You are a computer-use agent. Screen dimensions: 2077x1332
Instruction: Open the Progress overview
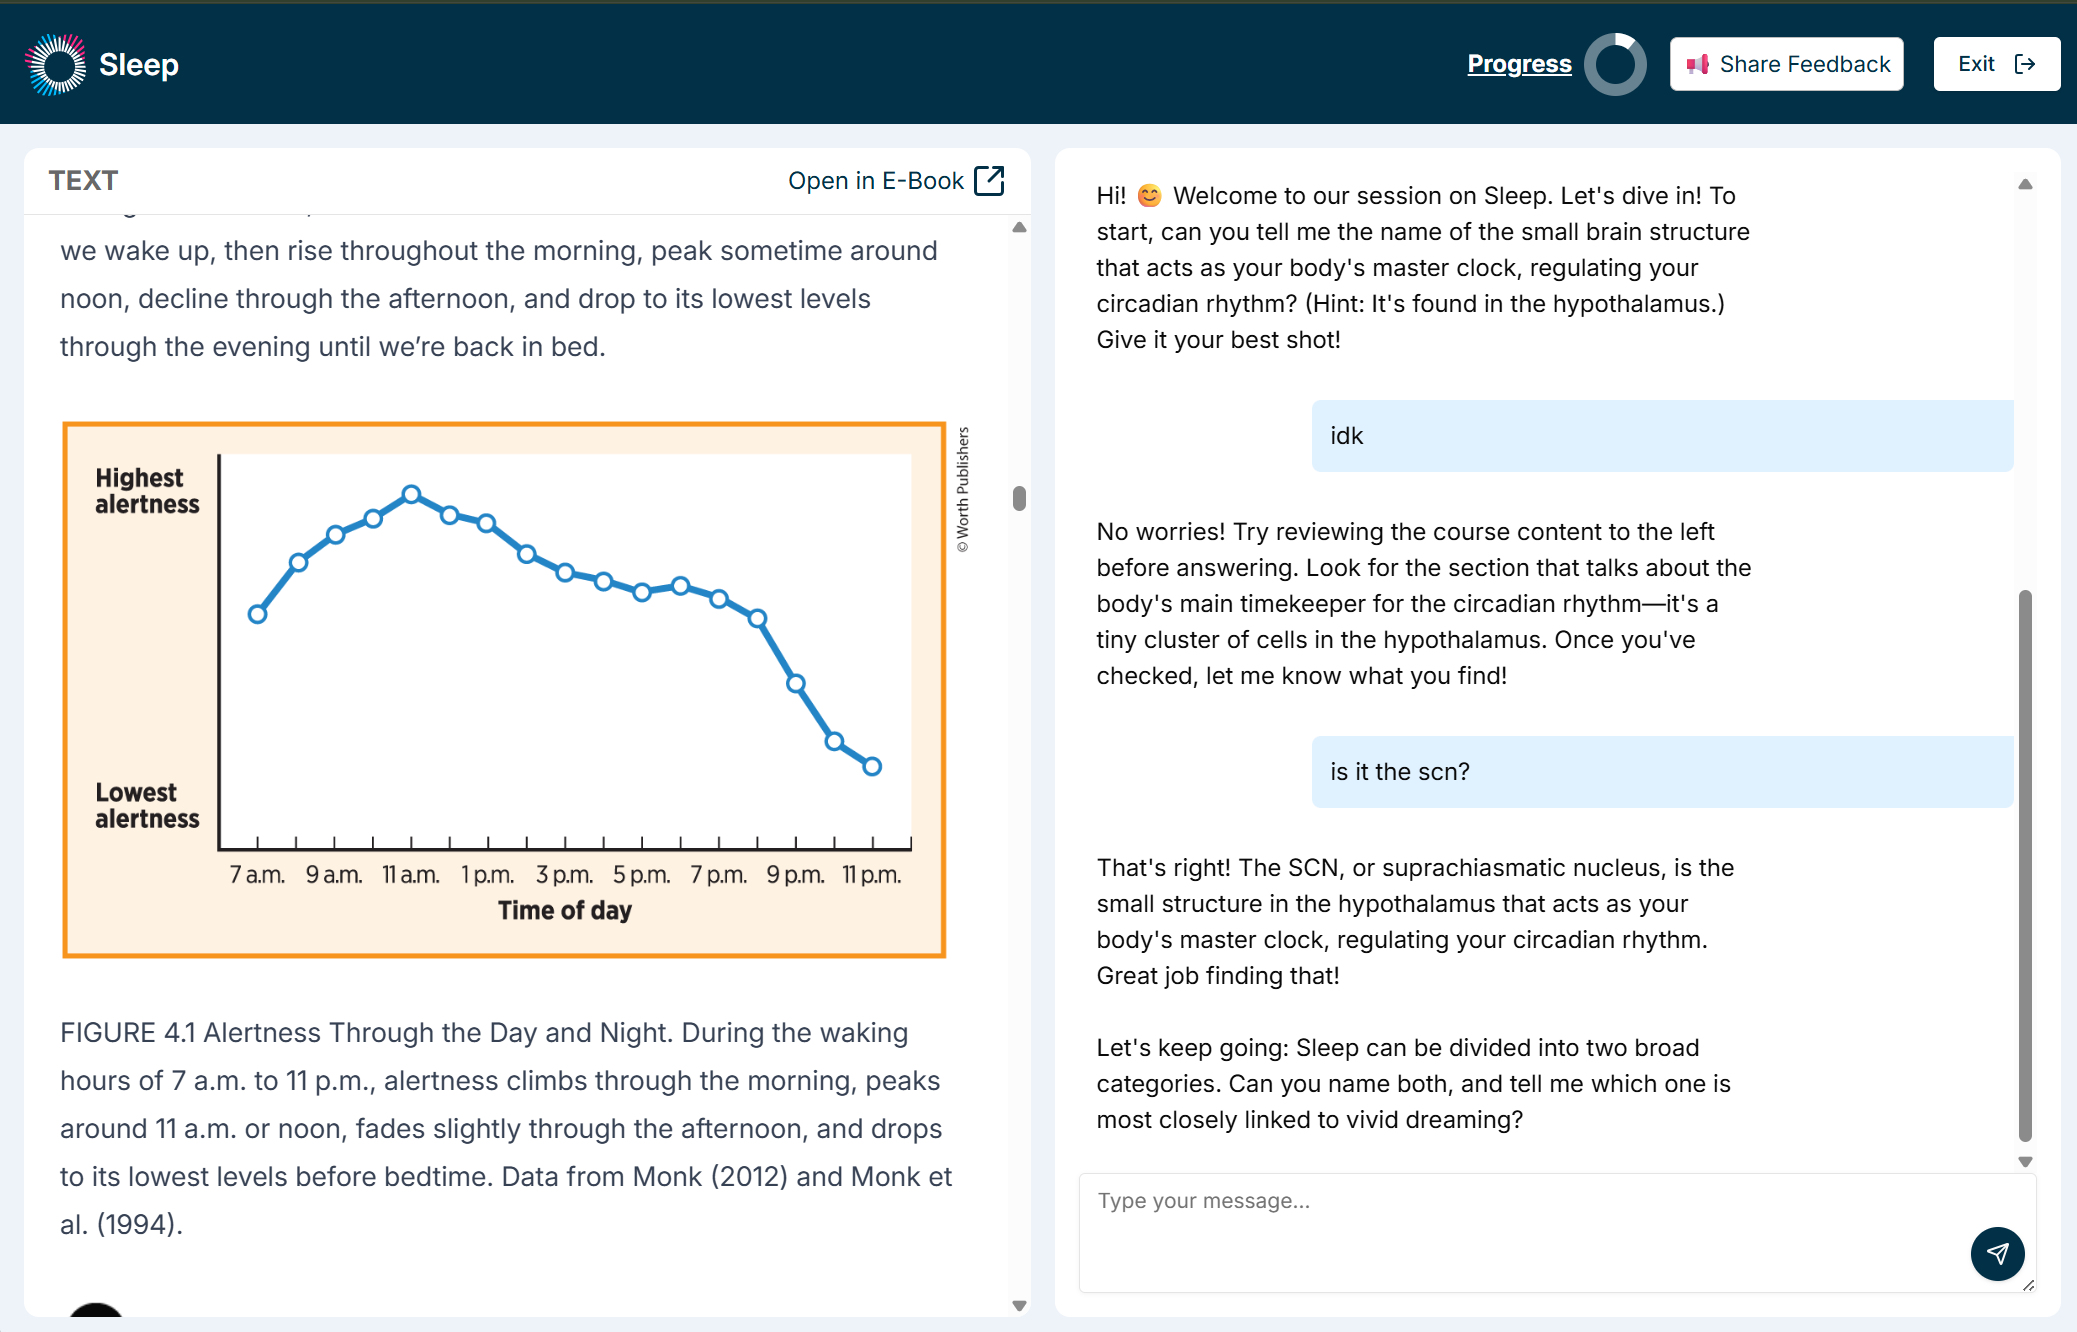click(1519, 63)
